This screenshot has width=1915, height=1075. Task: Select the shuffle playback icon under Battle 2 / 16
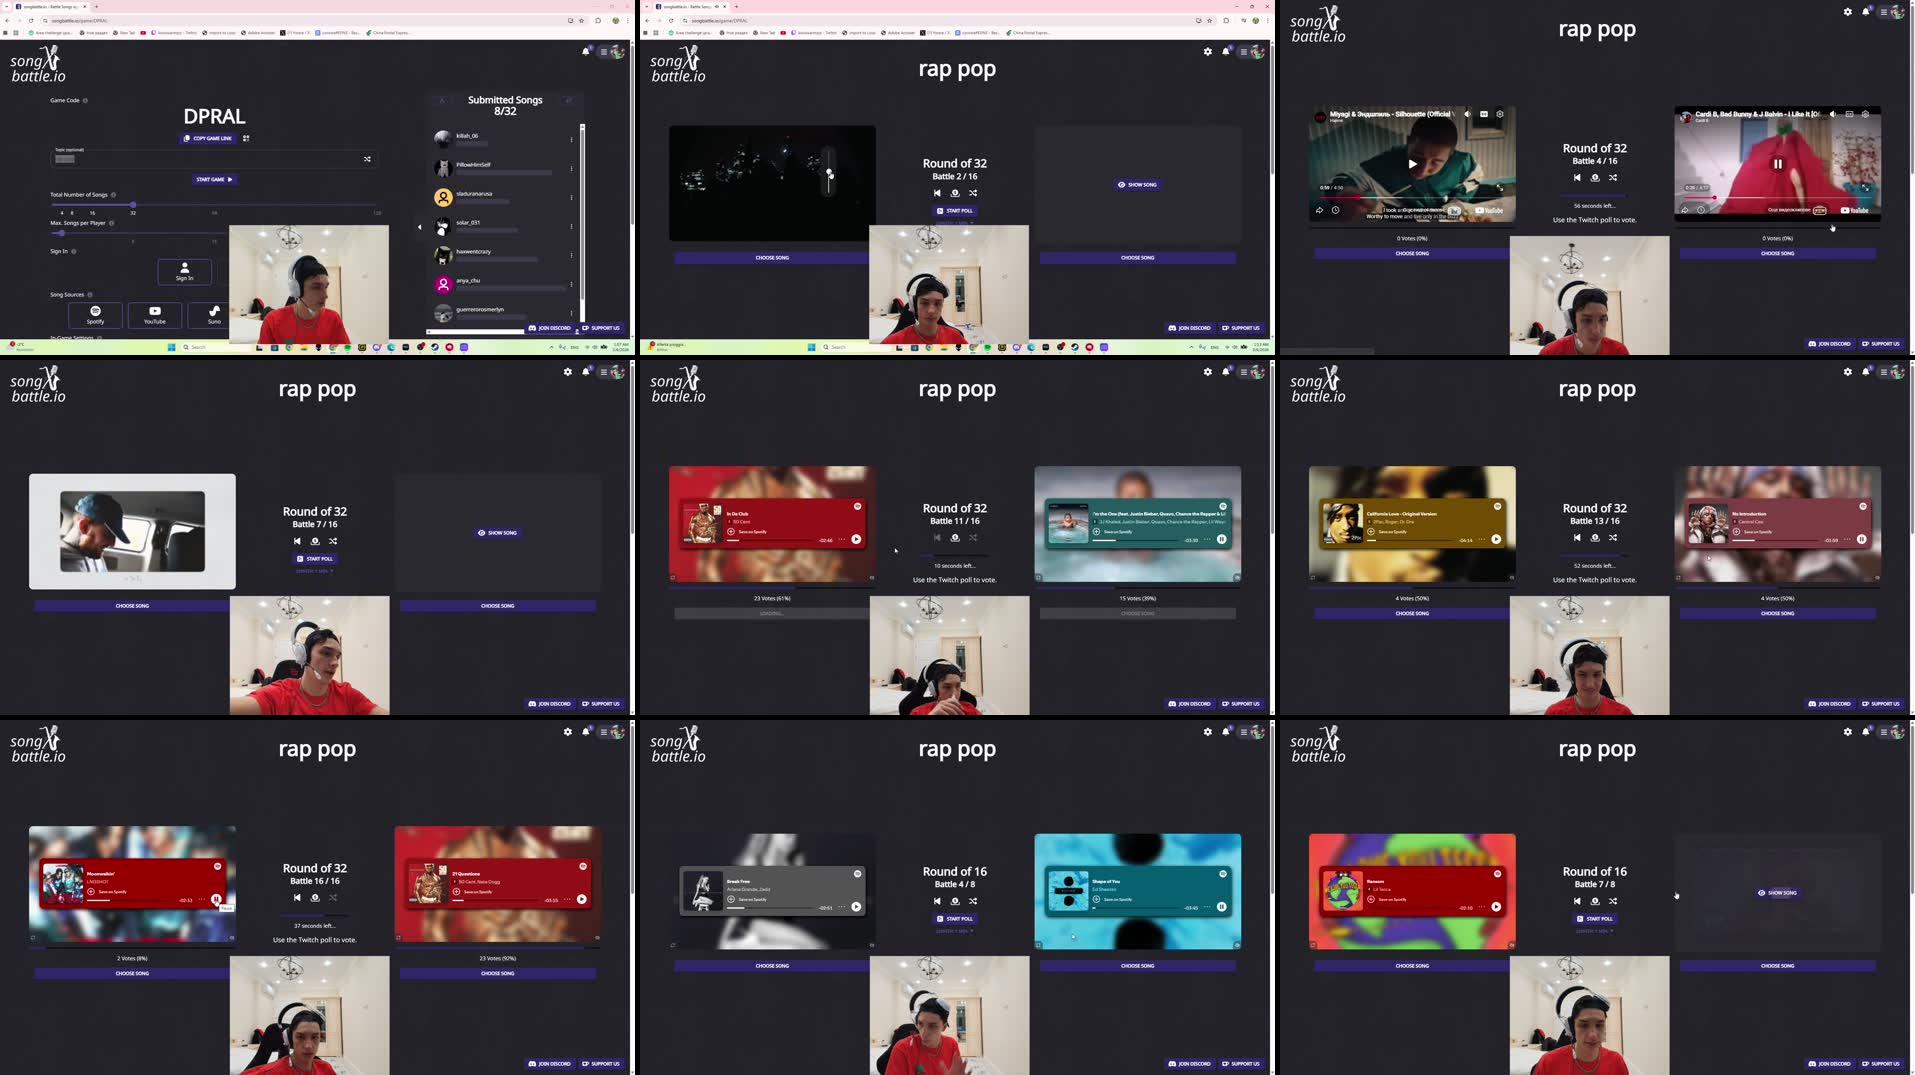pyautogui.click(x=973, y=193)
